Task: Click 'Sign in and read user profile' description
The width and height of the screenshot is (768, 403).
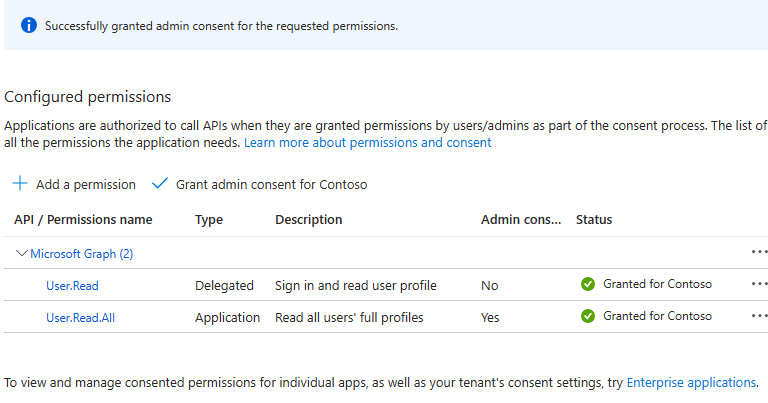Action: (356, 285)
